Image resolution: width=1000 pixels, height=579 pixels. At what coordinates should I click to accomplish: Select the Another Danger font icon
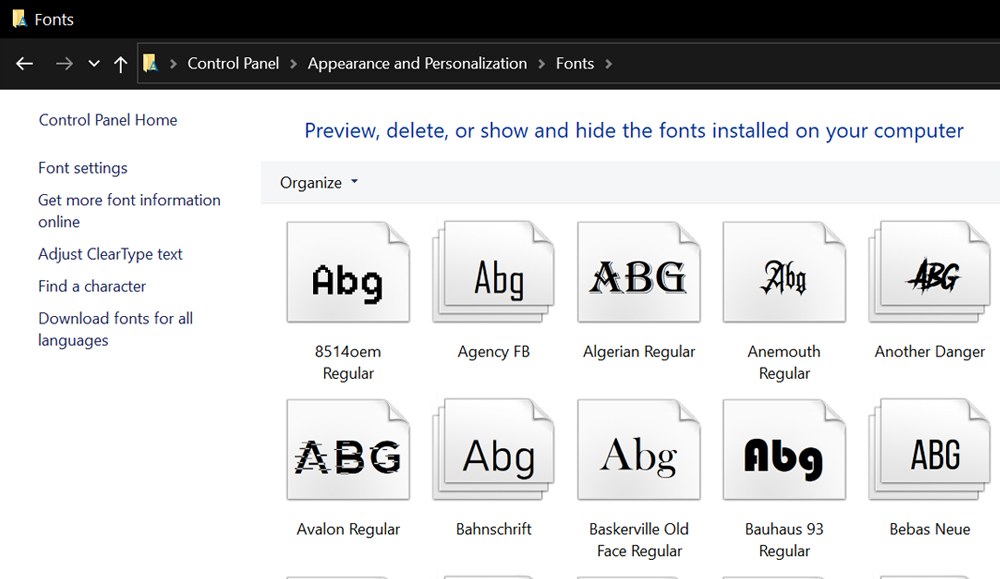coord(930,275)
